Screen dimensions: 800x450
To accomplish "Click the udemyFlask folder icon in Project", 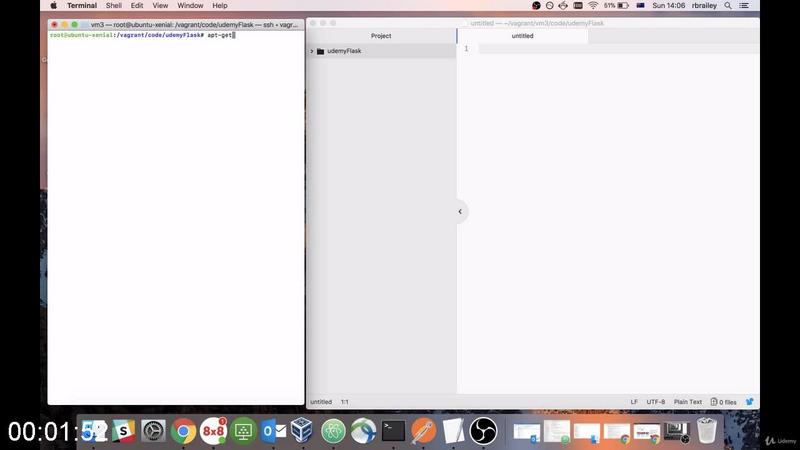I will (x=320, y=51).
